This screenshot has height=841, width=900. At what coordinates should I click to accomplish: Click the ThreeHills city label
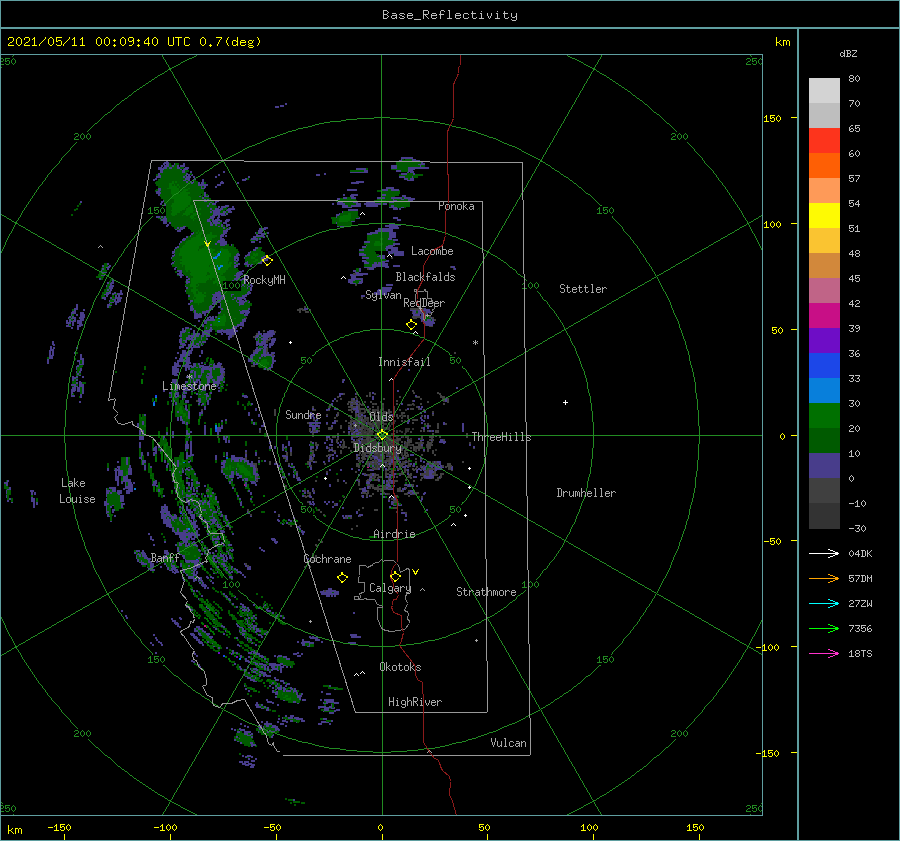[502, 437]
